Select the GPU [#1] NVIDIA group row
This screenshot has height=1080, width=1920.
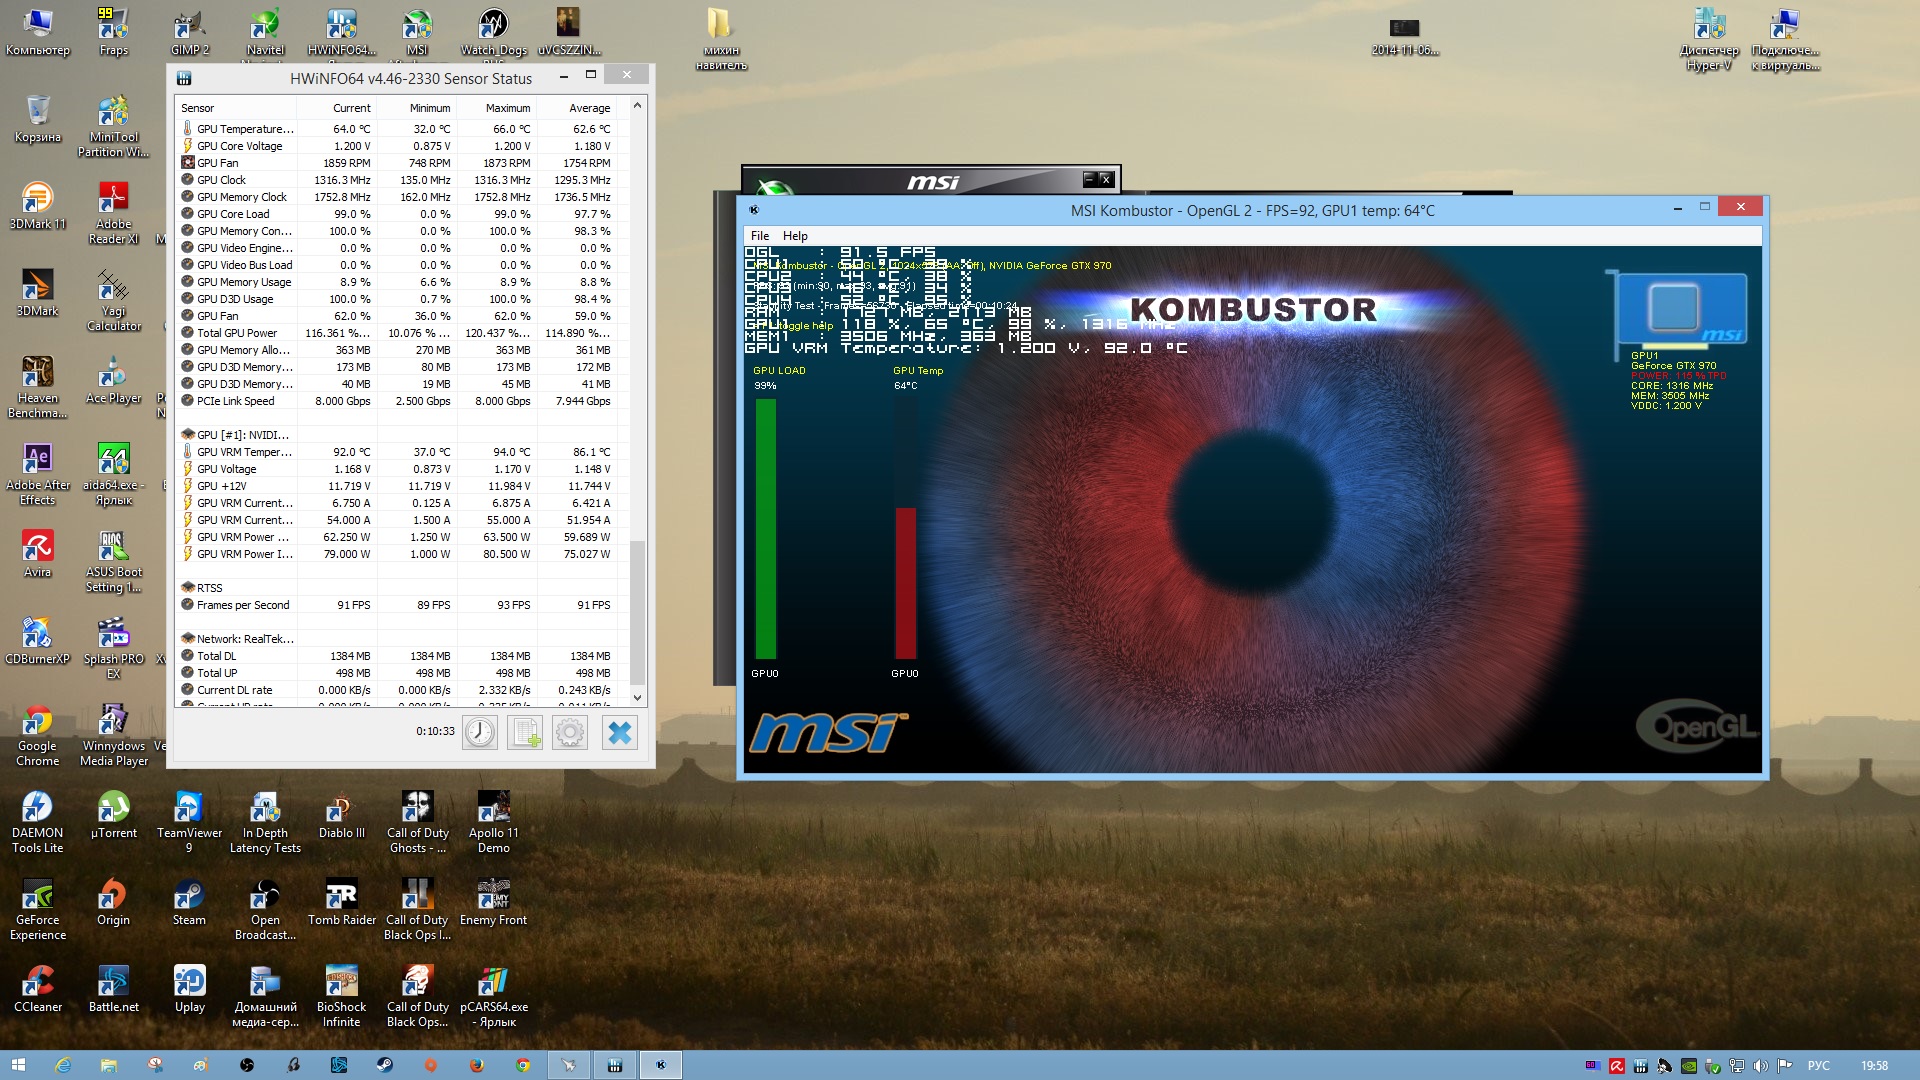242,435
